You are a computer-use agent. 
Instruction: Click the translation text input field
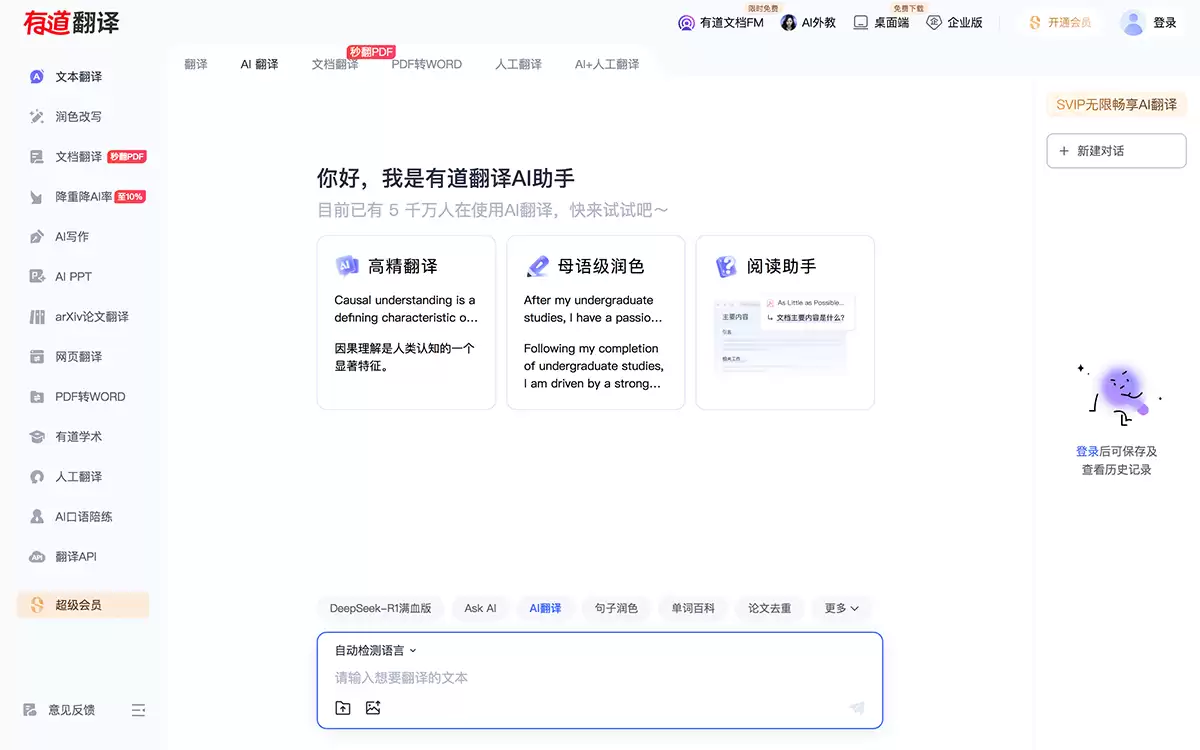click(600, 678)
